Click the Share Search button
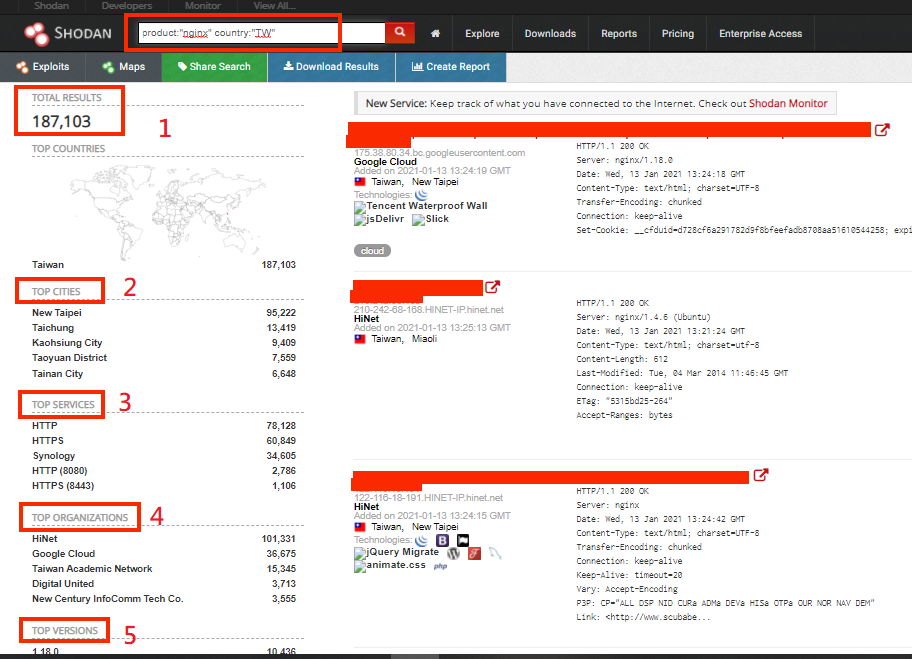 (215, 67)
